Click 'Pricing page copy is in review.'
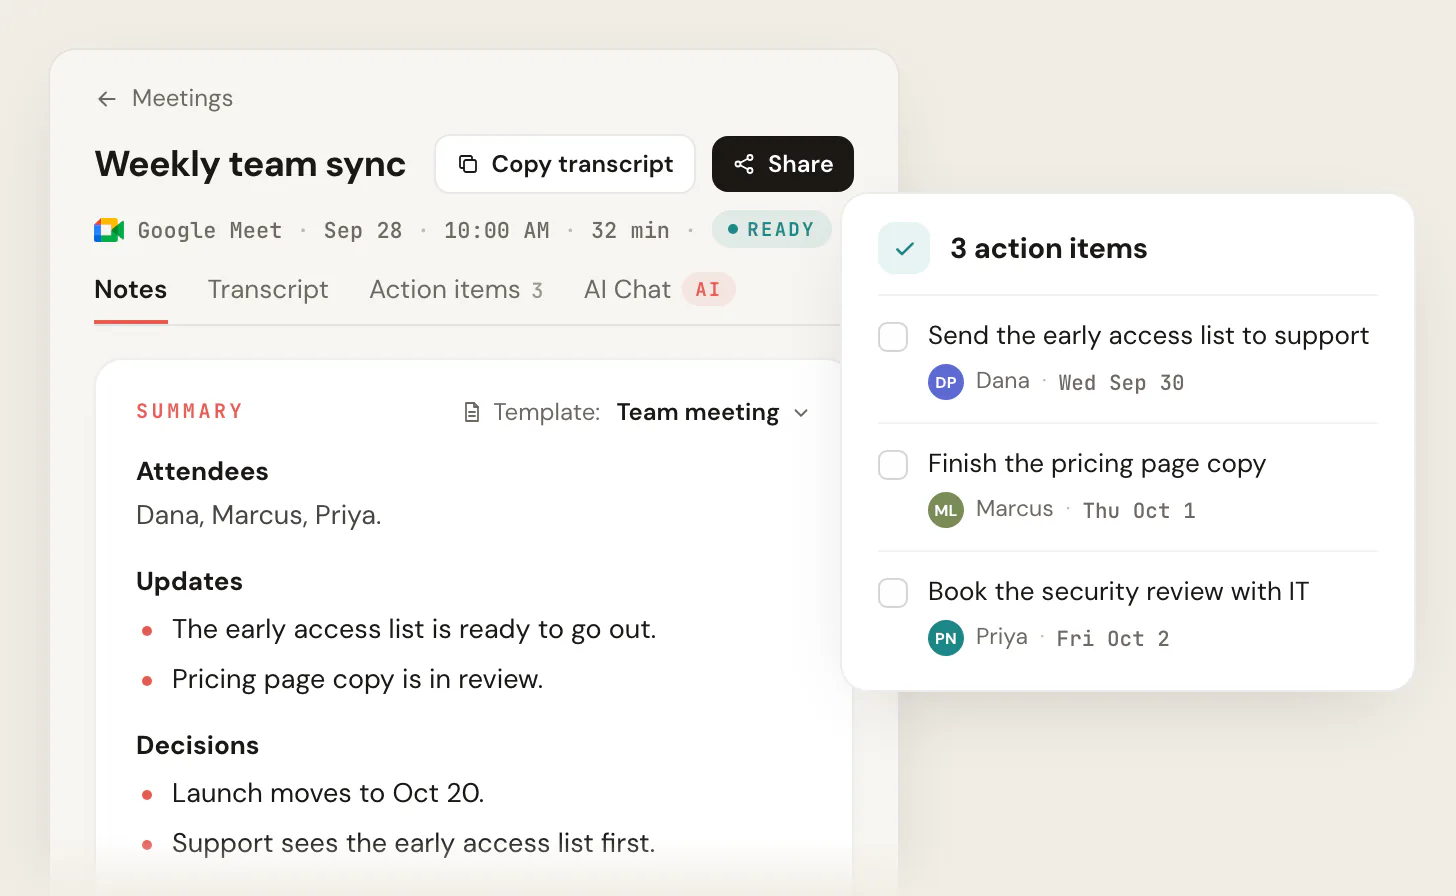This screenshot has width=1456, height=896. (x=357, y=679)
